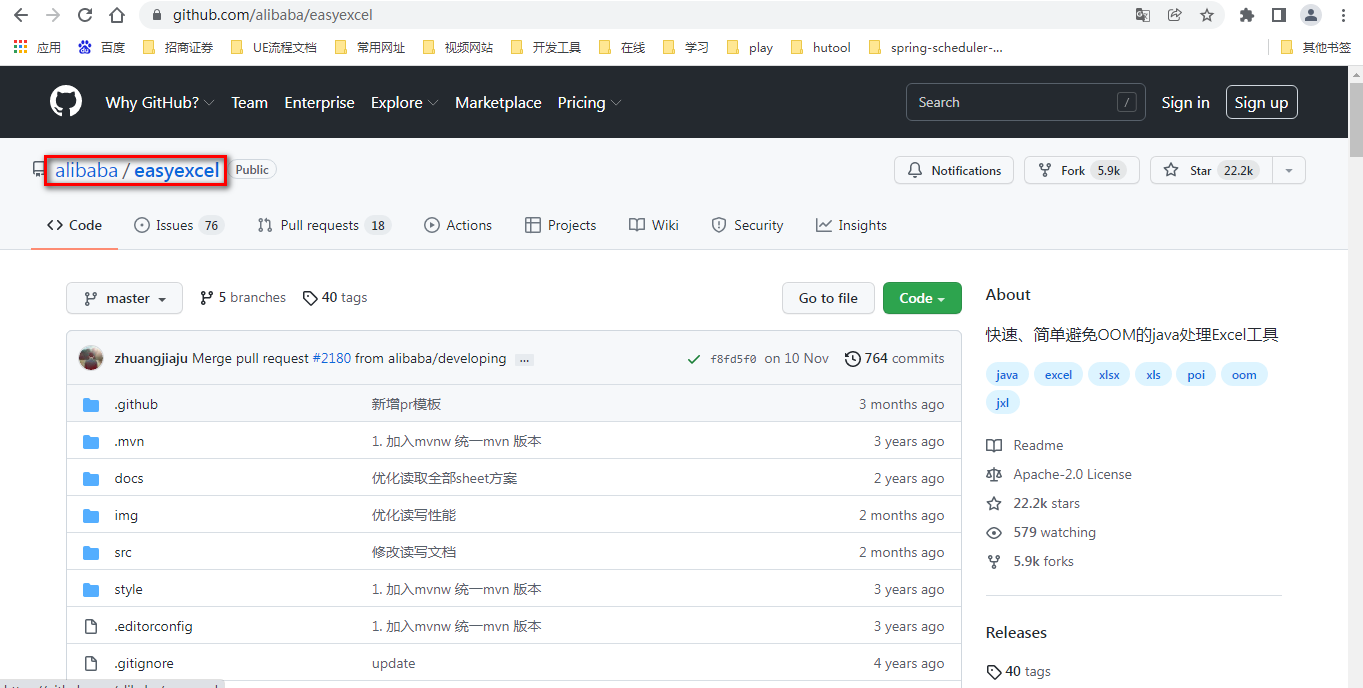
Task: Expand the Explore menu
Action: (x=404, y=102)
